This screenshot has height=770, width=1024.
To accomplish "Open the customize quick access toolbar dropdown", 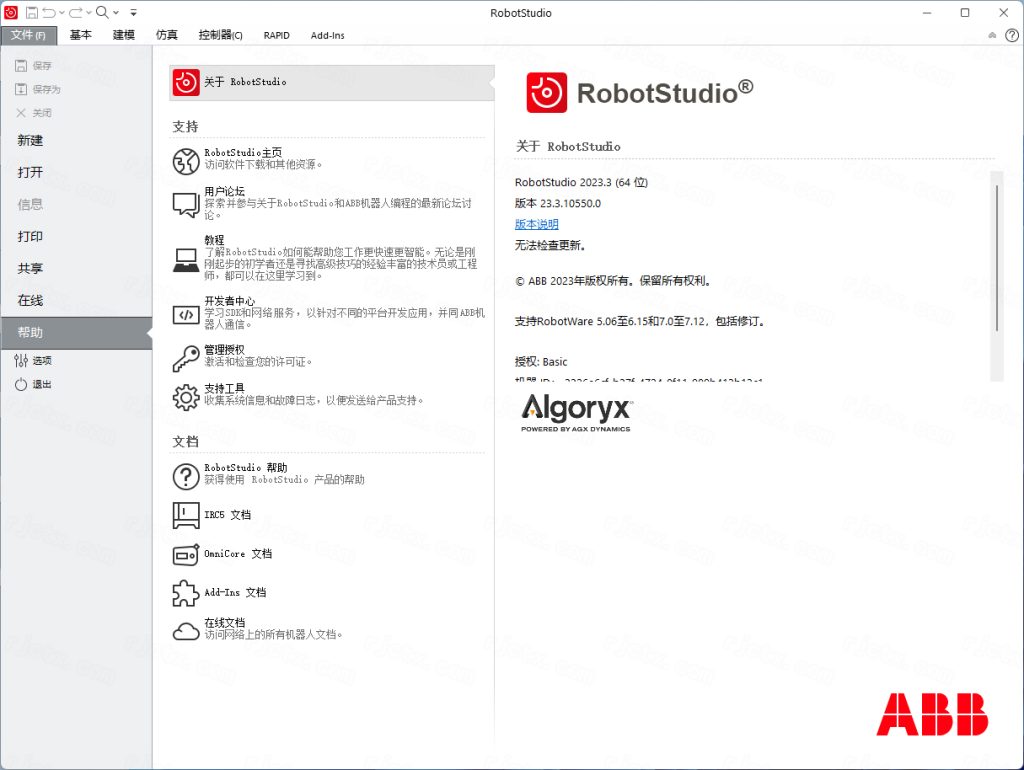I will (x=133, y=12).
